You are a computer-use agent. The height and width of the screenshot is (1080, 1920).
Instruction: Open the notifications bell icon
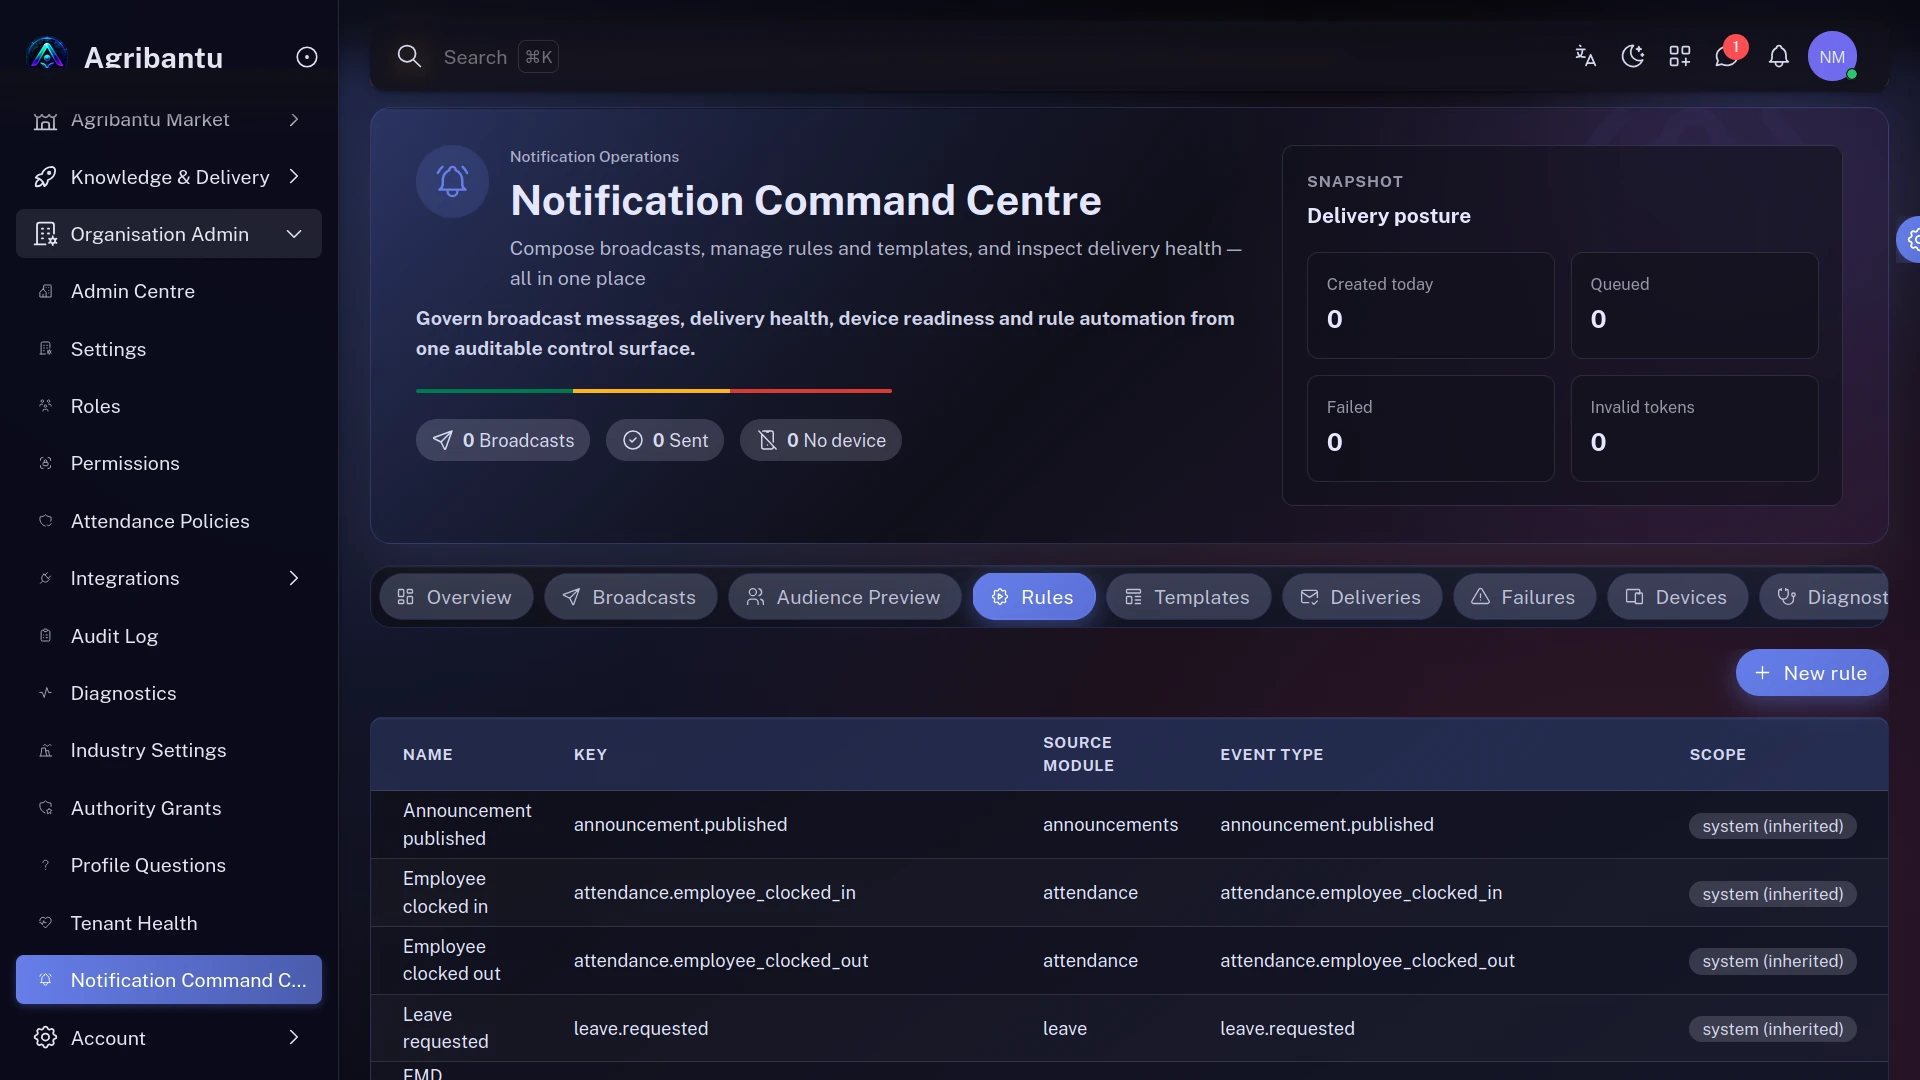(x=1779, y=56)
